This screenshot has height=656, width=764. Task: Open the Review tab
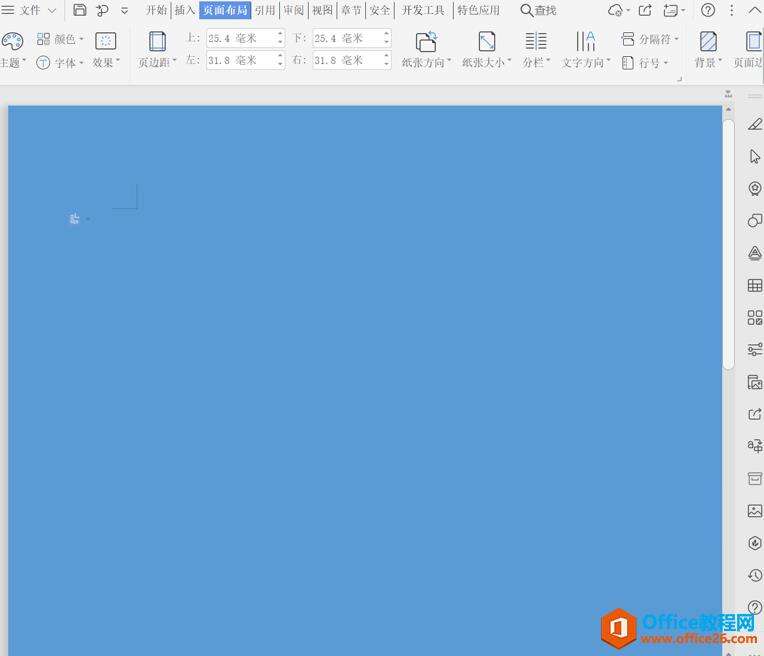point(294,10)
